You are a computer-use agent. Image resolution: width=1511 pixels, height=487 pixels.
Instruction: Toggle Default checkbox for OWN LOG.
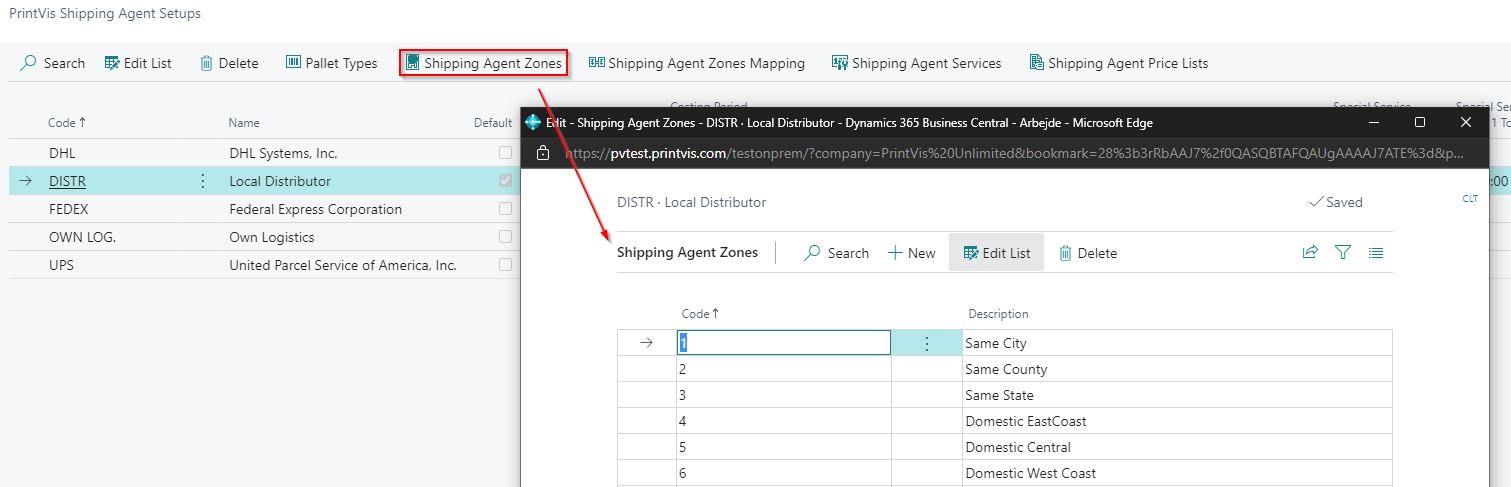pyautogui.click(x=505, y=237)
